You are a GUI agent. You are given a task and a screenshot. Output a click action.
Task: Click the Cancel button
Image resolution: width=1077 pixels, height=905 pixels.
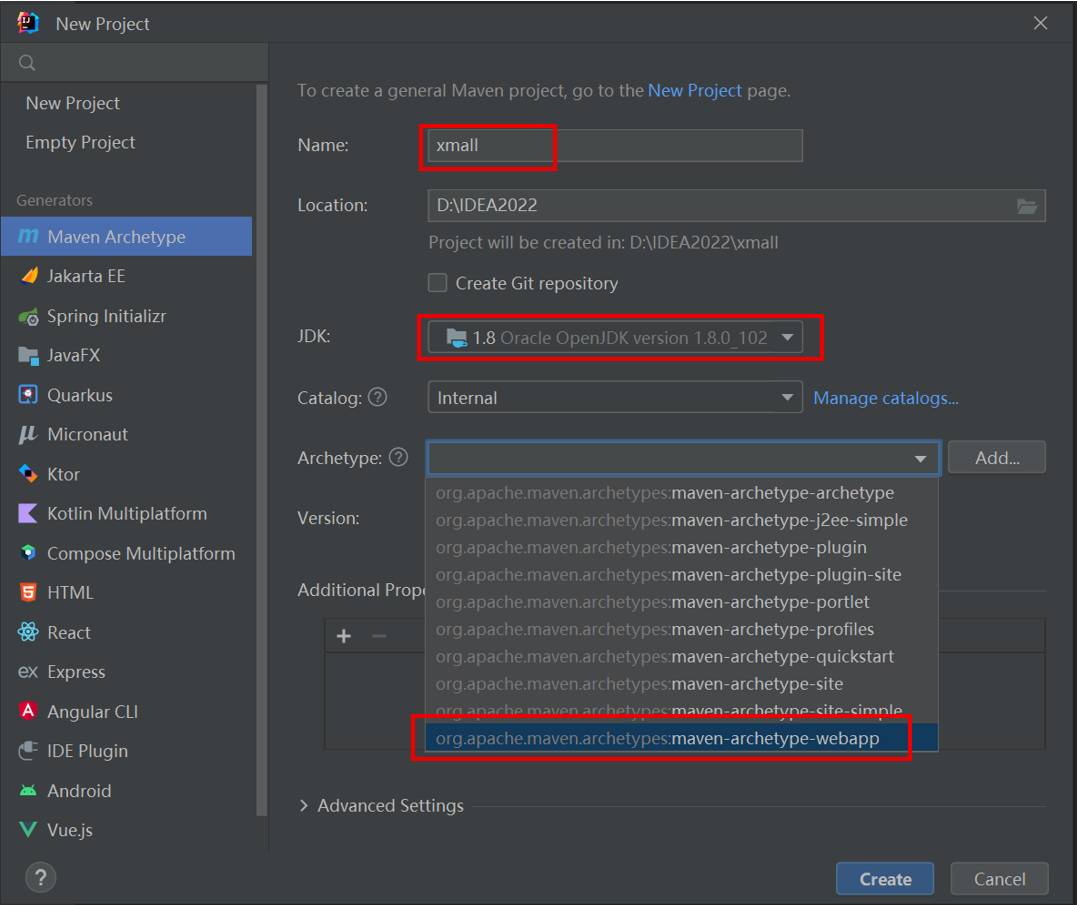(999, 879)
